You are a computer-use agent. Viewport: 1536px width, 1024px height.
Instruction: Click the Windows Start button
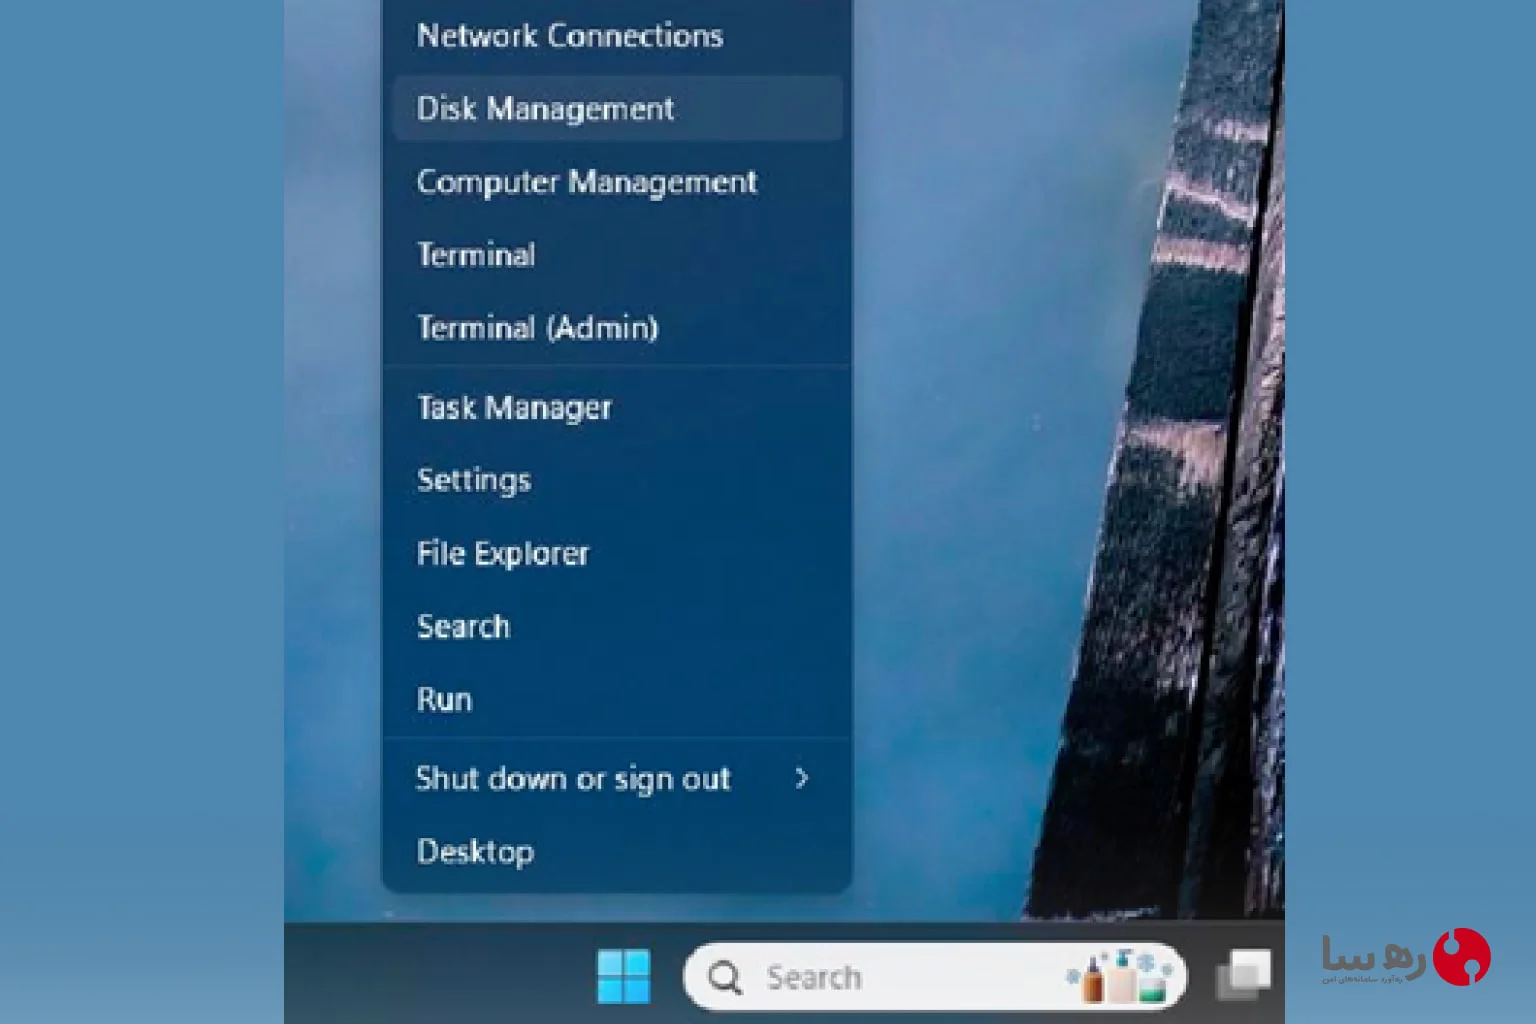click(624, 976)
